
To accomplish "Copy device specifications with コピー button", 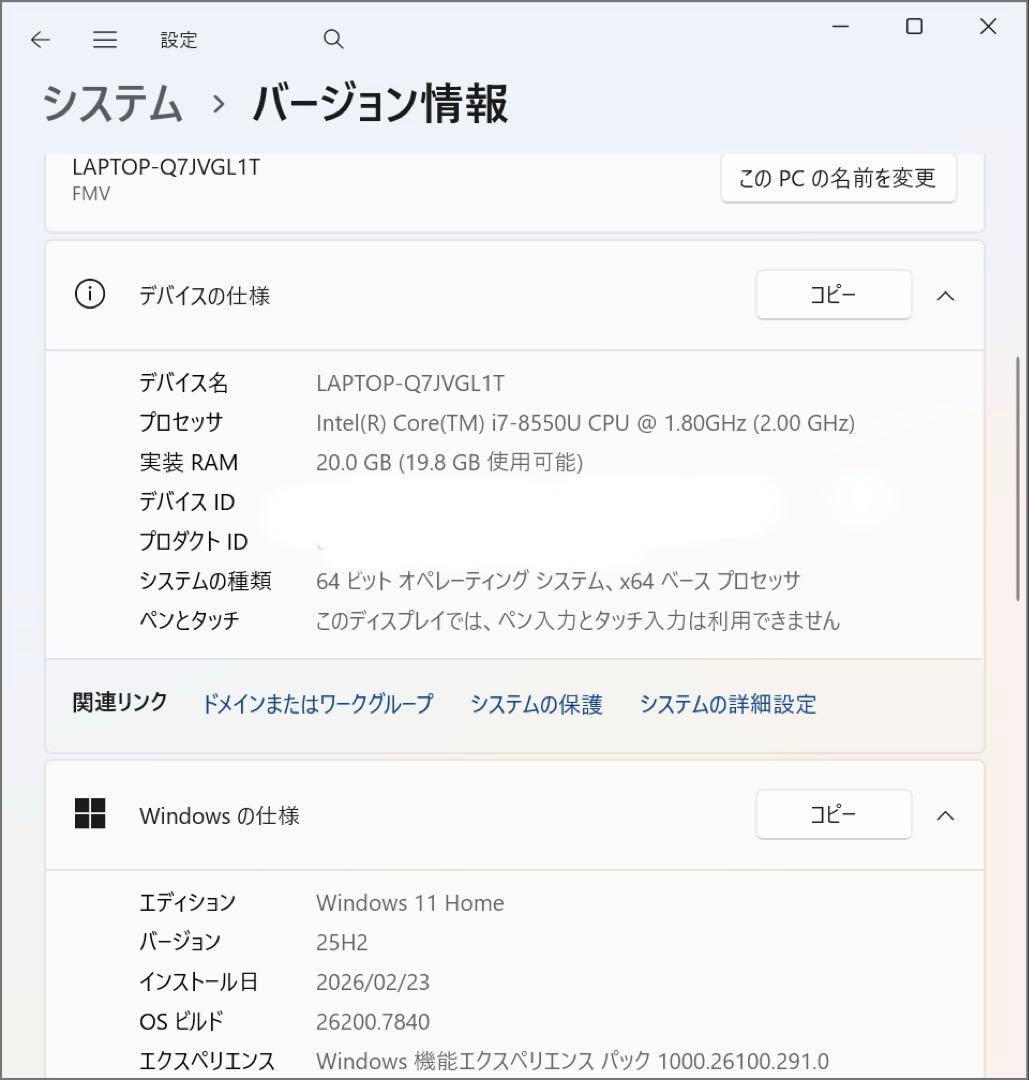I will (833, 295).
